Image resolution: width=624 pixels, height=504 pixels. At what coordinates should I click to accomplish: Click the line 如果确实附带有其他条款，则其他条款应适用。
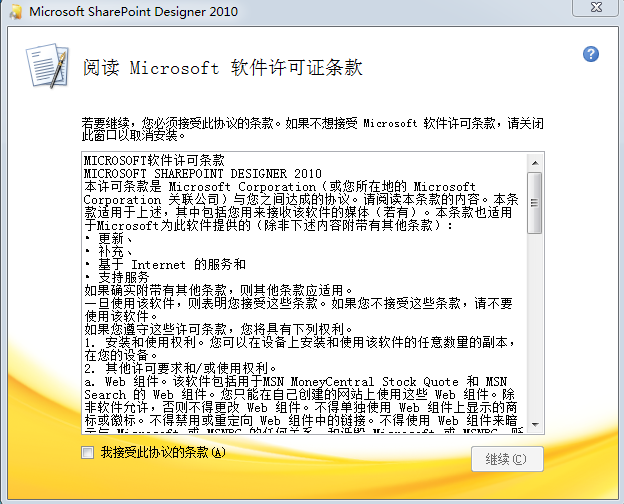(218, 290)
